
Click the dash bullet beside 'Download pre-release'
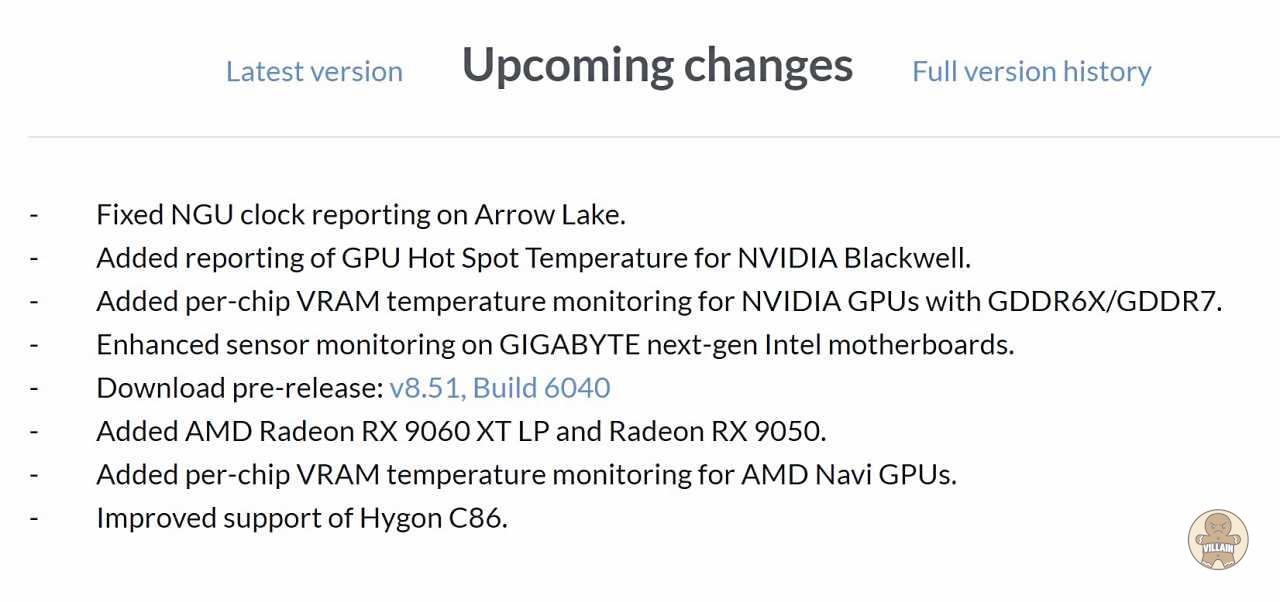pos(35,388)
